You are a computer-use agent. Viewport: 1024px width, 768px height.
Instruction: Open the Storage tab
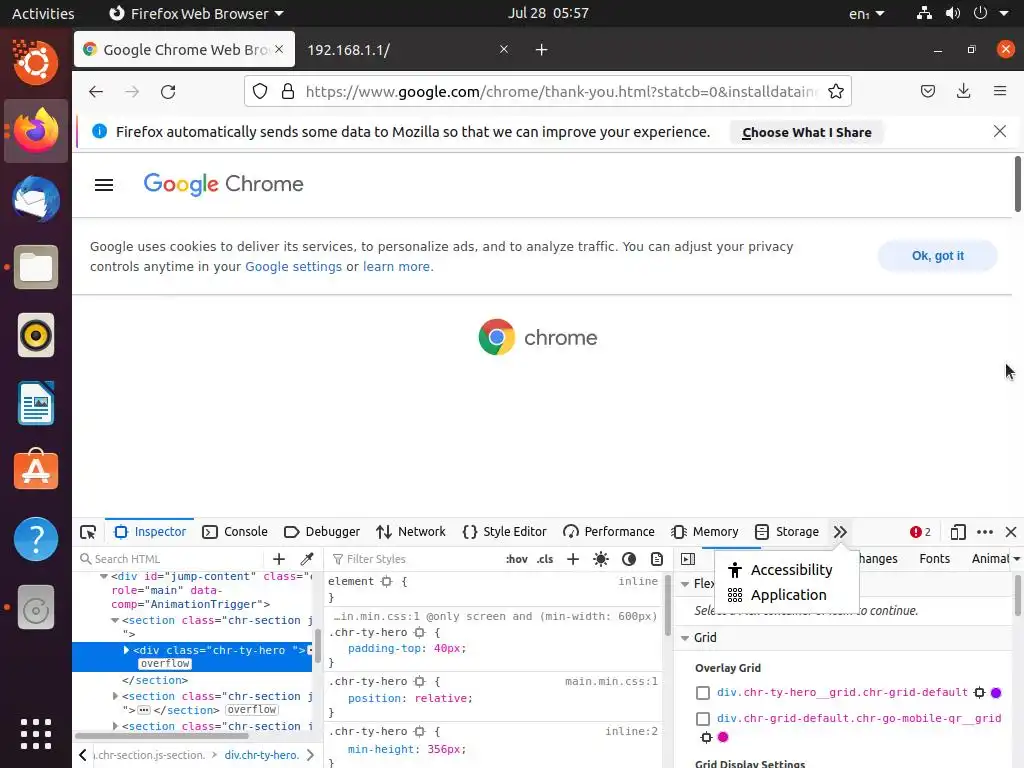tap(787, 532)
